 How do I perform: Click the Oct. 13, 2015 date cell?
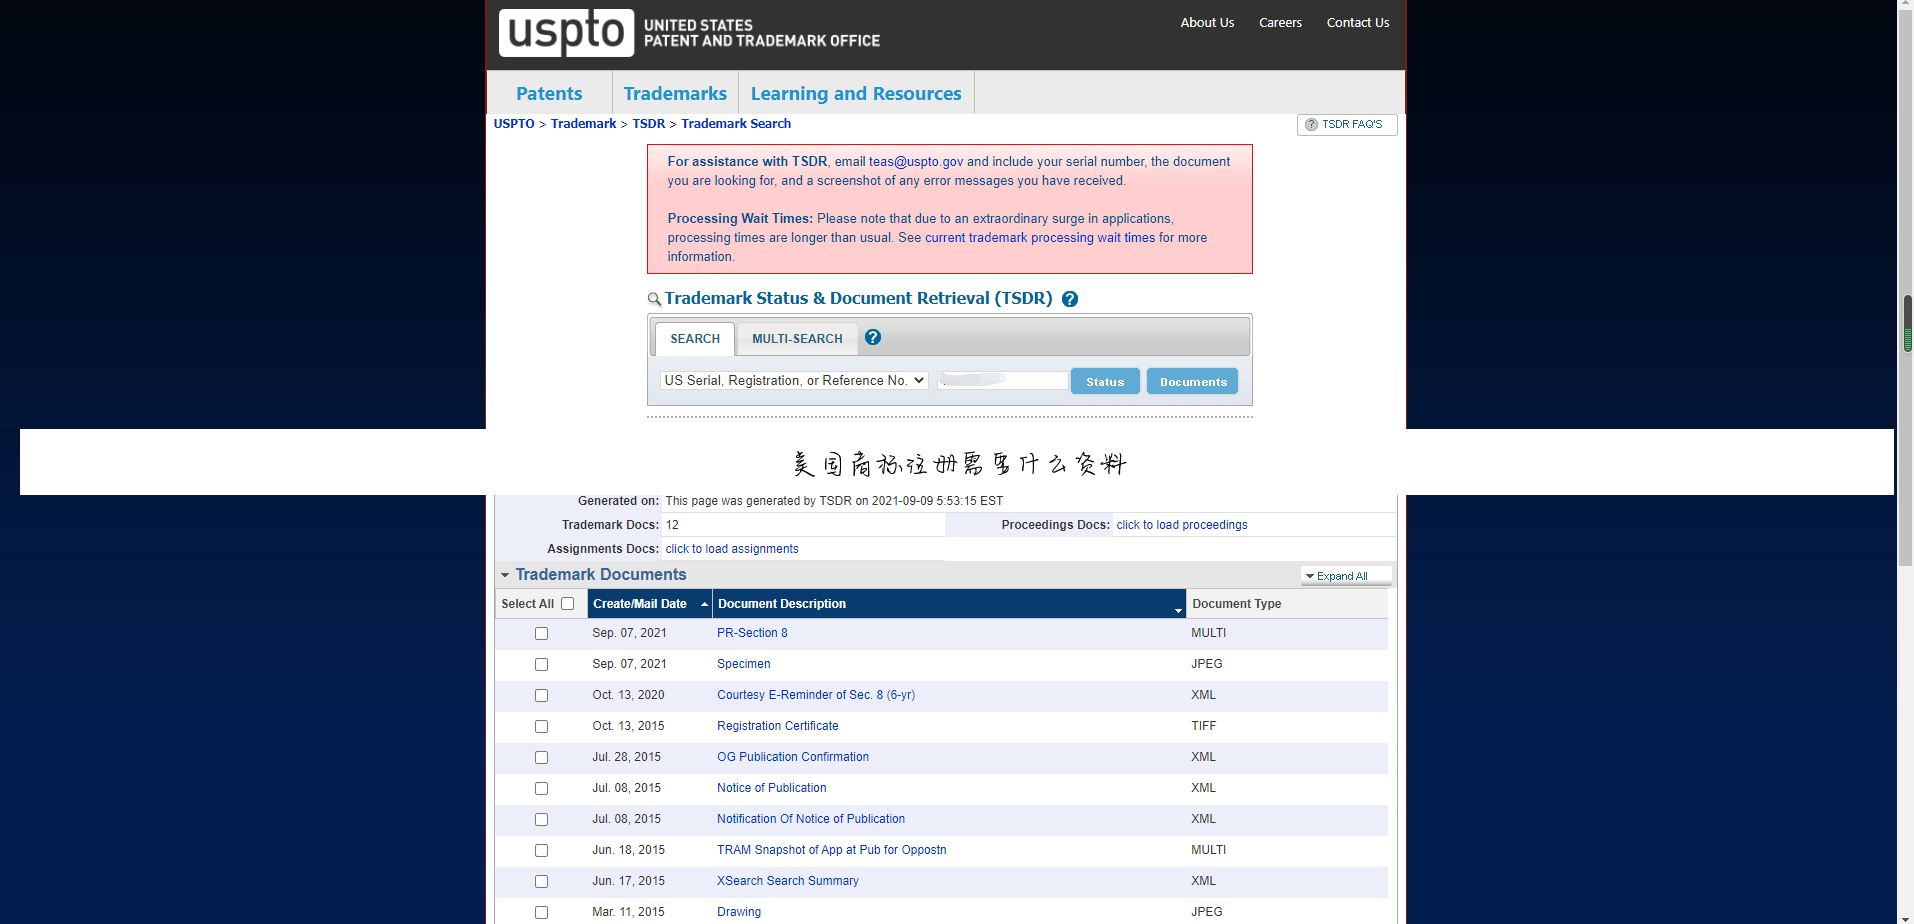pos(628,726)
